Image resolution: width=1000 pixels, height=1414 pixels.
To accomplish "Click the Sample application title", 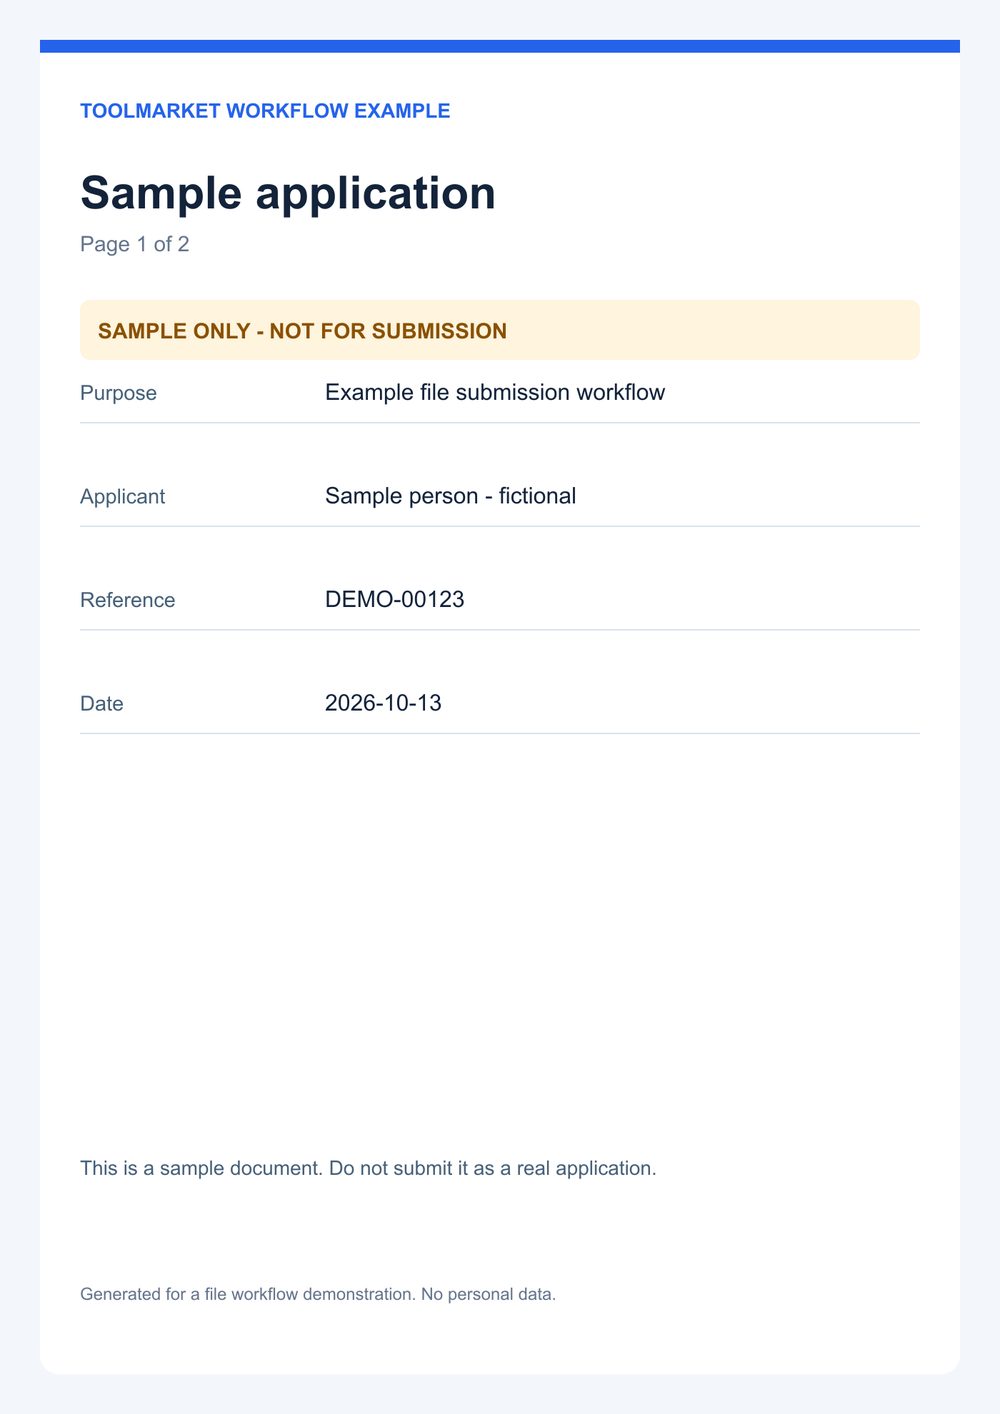I will pyautogui.click(x=288, y=193).
